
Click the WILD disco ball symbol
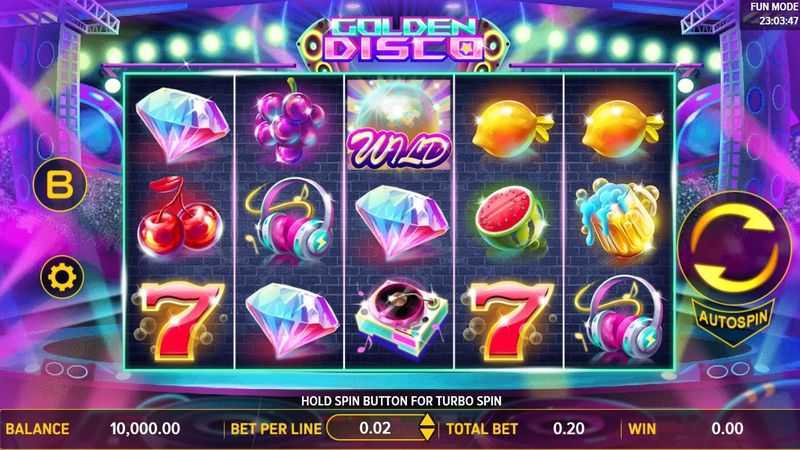[x=399, y=124]
